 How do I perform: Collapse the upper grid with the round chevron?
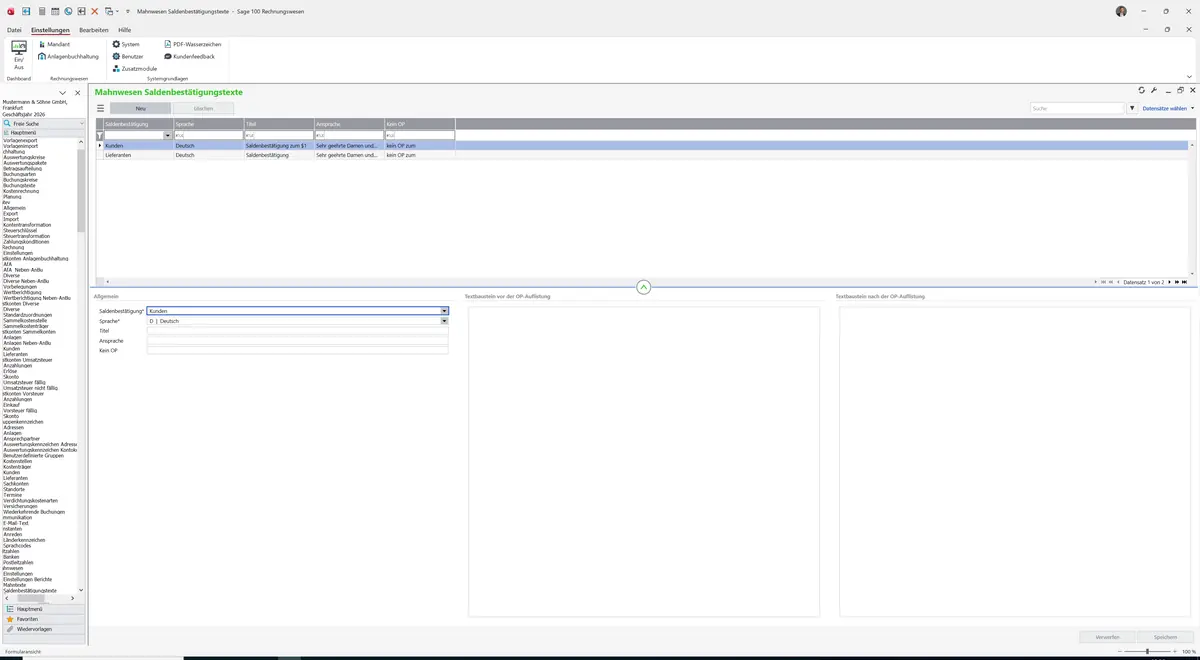tap(643, 287)
